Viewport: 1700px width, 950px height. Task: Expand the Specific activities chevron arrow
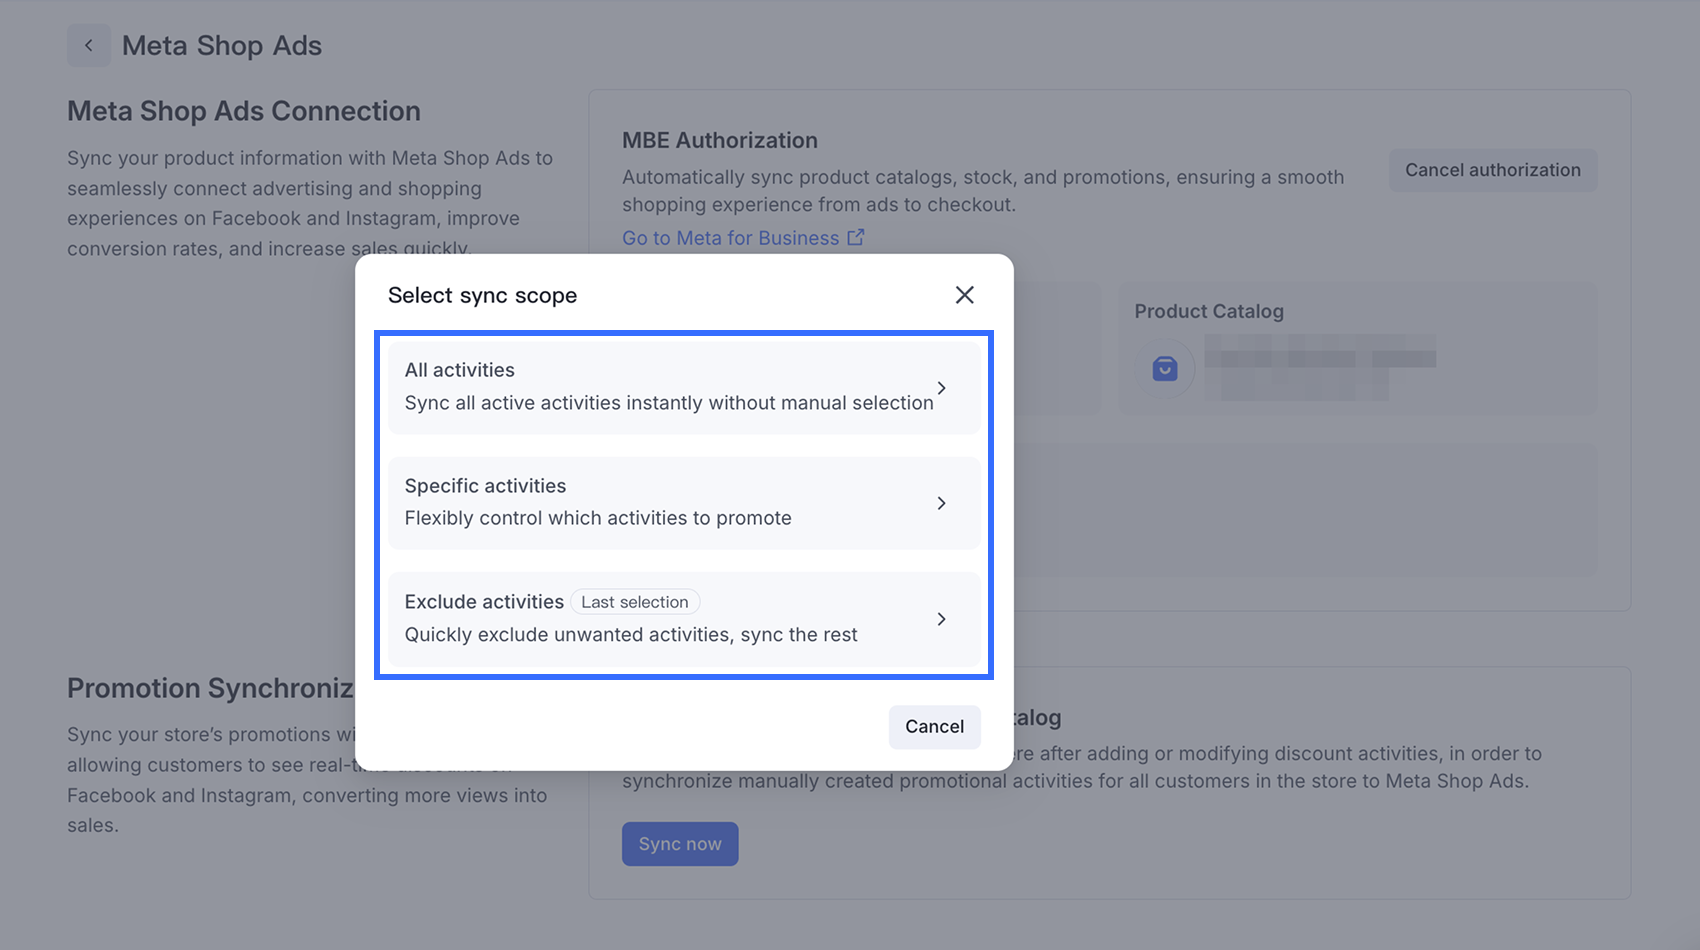coord(941,503)
